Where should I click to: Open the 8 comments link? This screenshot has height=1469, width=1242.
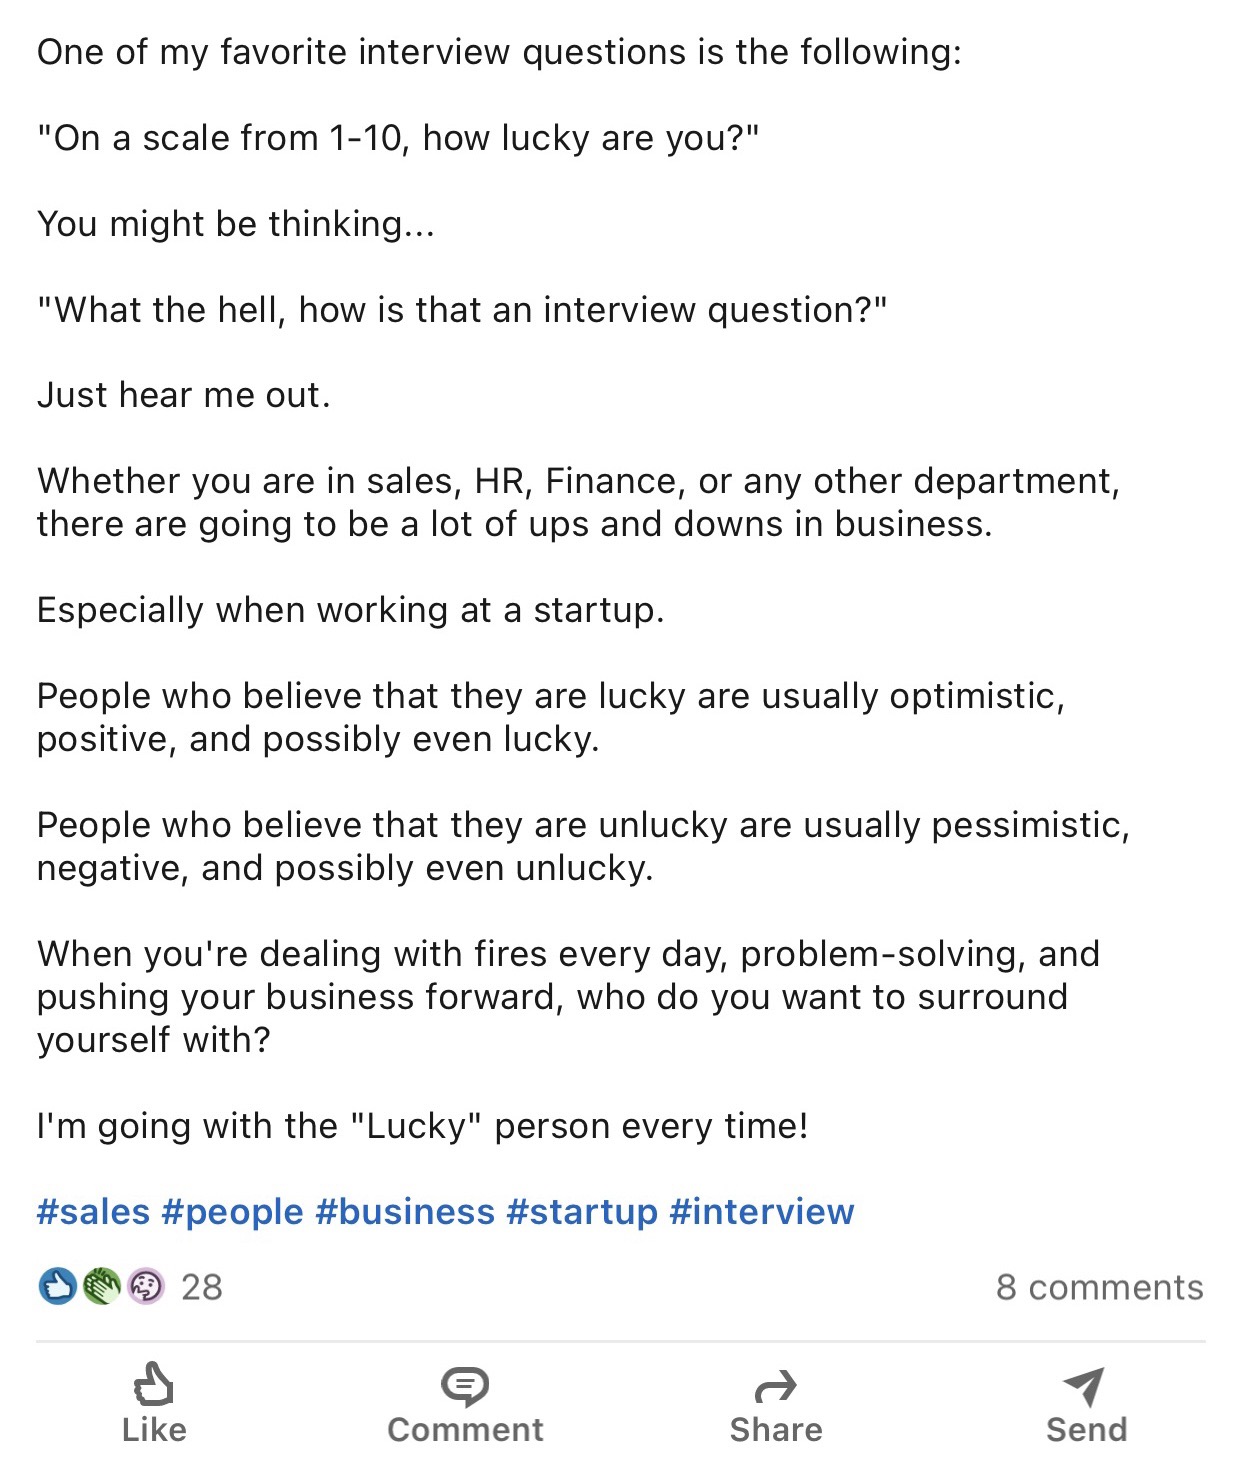pyautogui.click(x=1099, y=1287)
